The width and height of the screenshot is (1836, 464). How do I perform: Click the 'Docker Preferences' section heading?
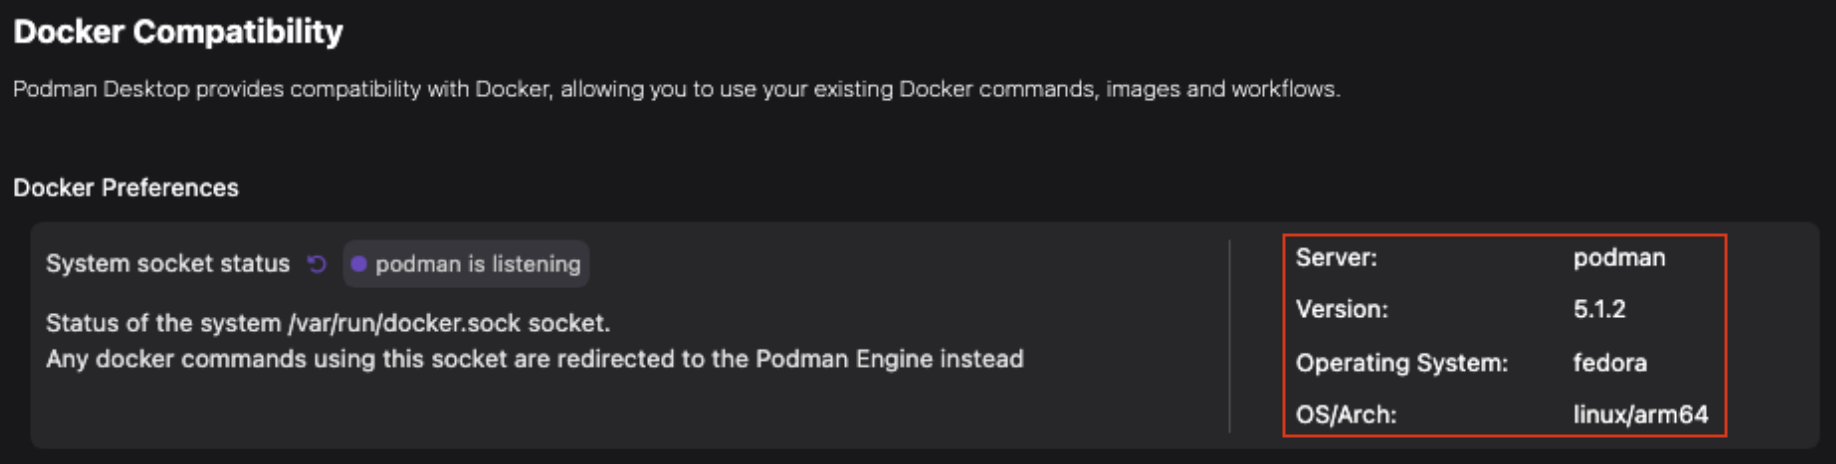click(x=126, y=188)
